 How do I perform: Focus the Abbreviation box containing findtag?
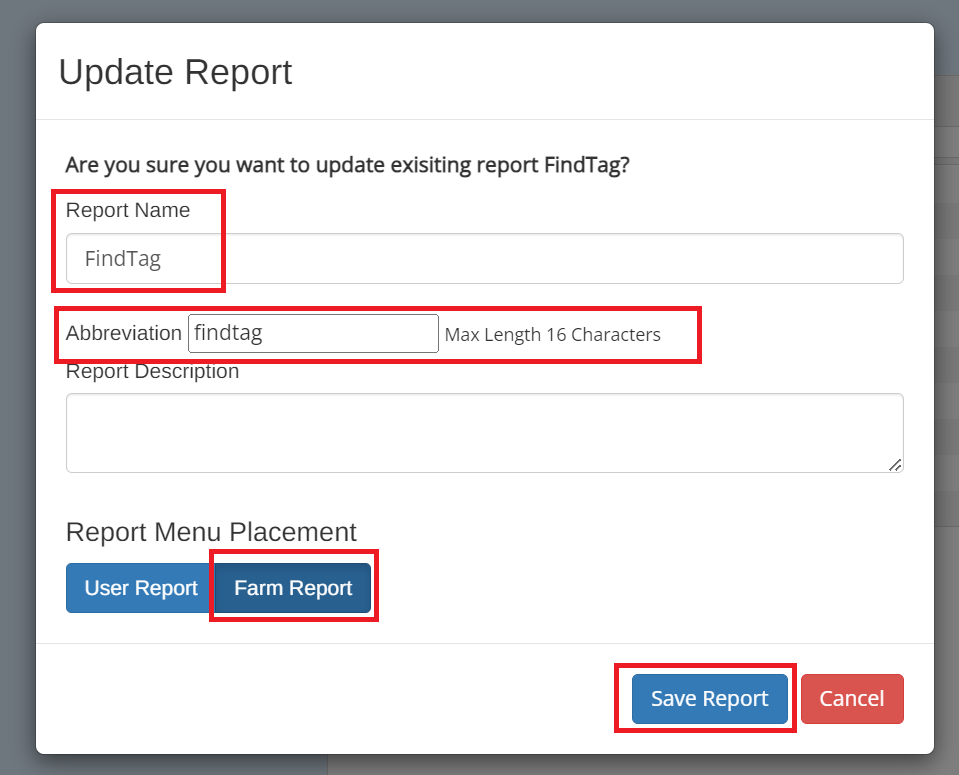click(313, 333)
